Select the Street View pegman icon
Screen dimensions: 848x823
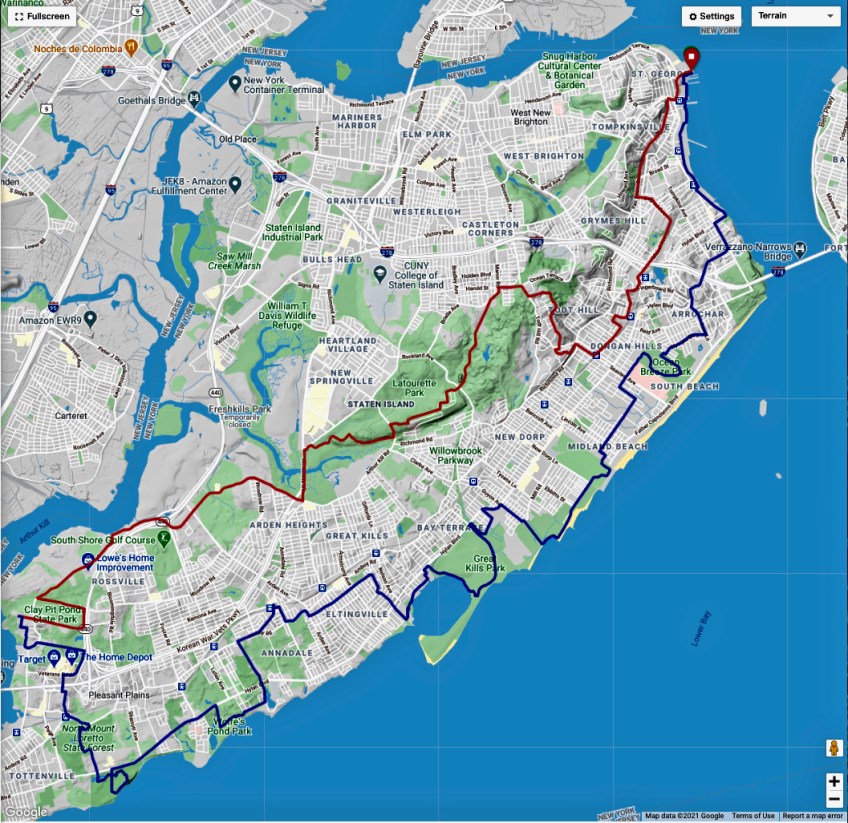(832, 748)
